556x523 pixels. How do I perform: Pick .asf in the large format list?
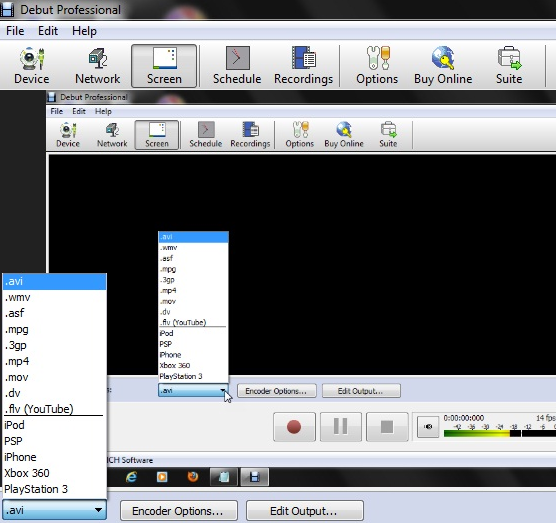point(54,313)
